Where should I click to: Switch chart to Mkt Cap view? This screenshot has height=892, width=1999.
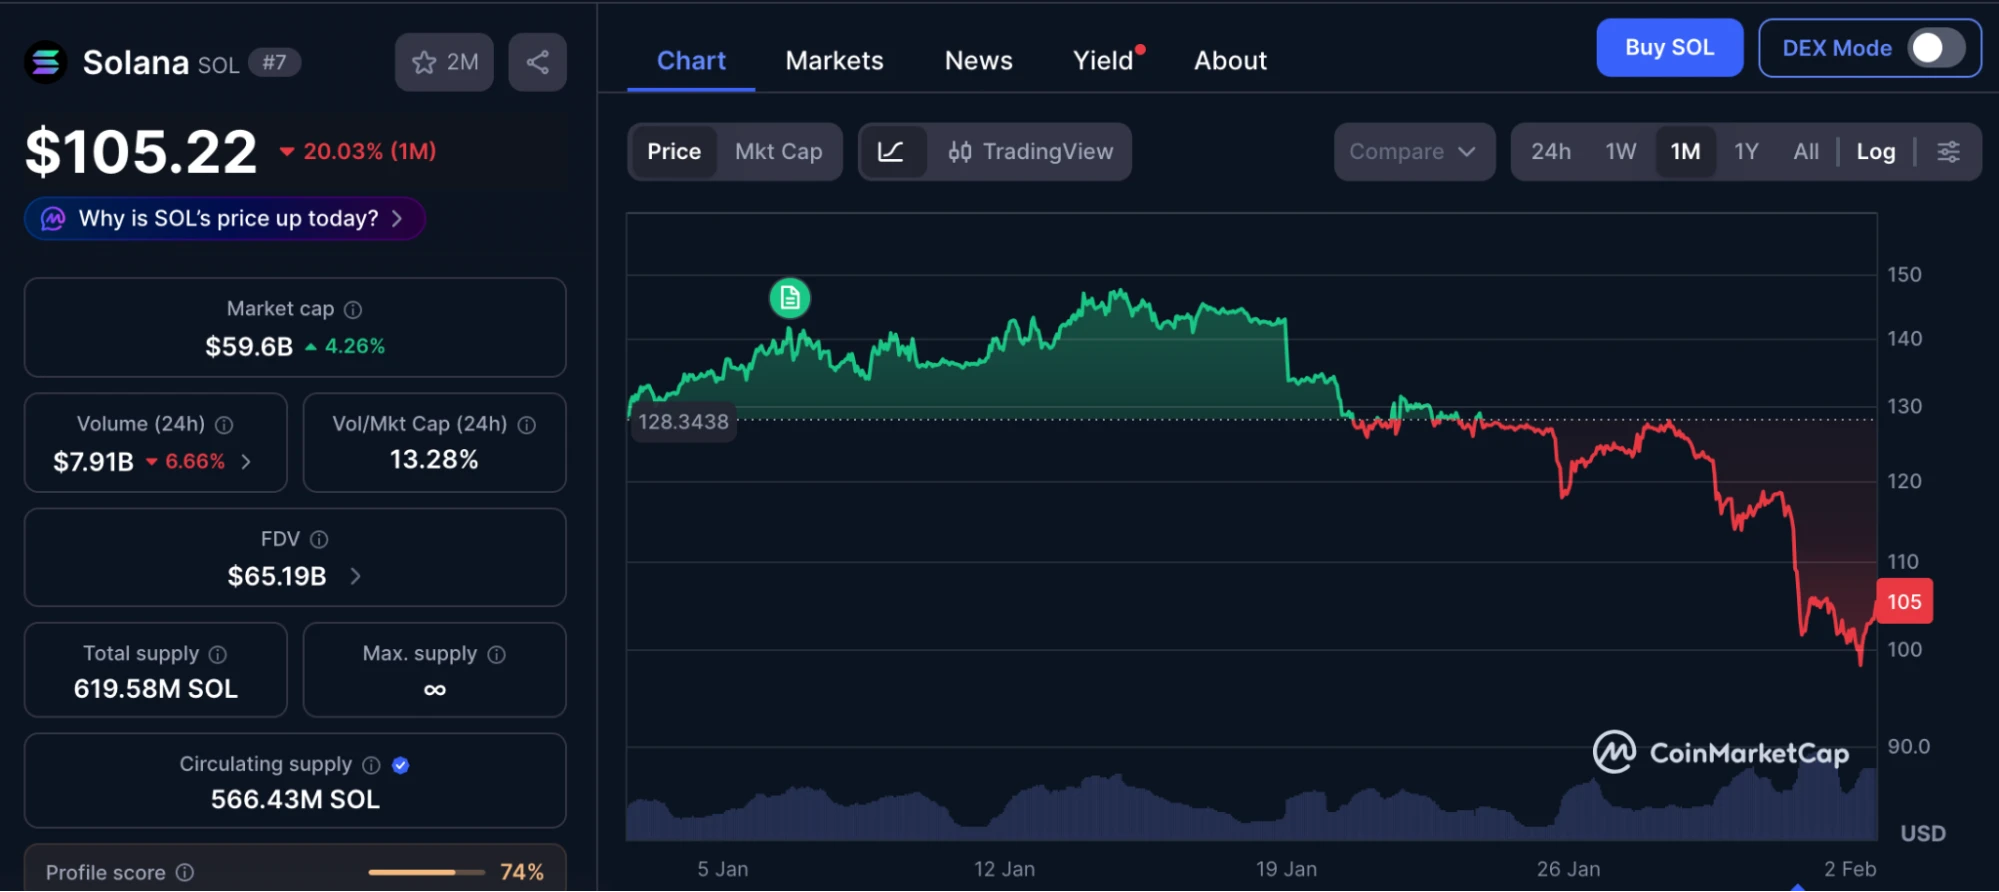coord(778,152)
